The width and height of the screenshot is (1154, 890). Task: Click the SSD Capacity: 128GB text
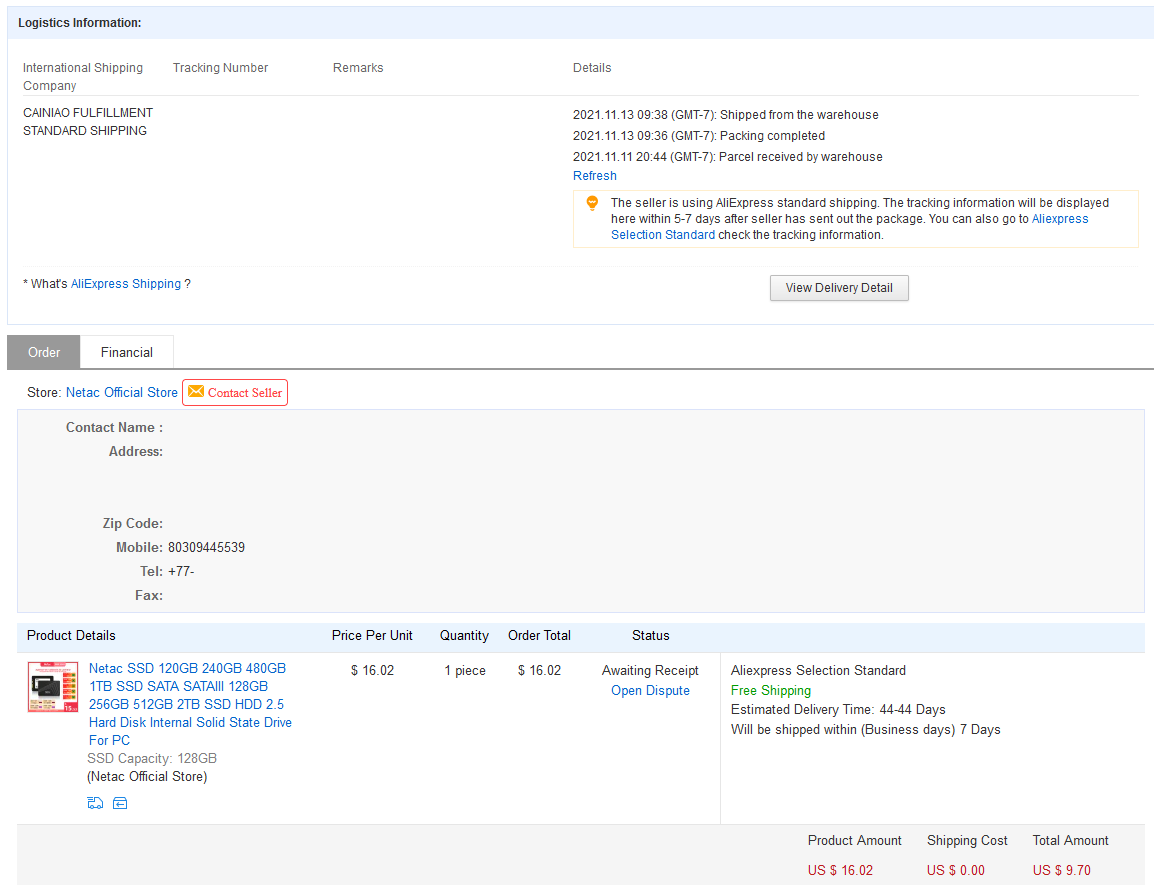[152, 758]
